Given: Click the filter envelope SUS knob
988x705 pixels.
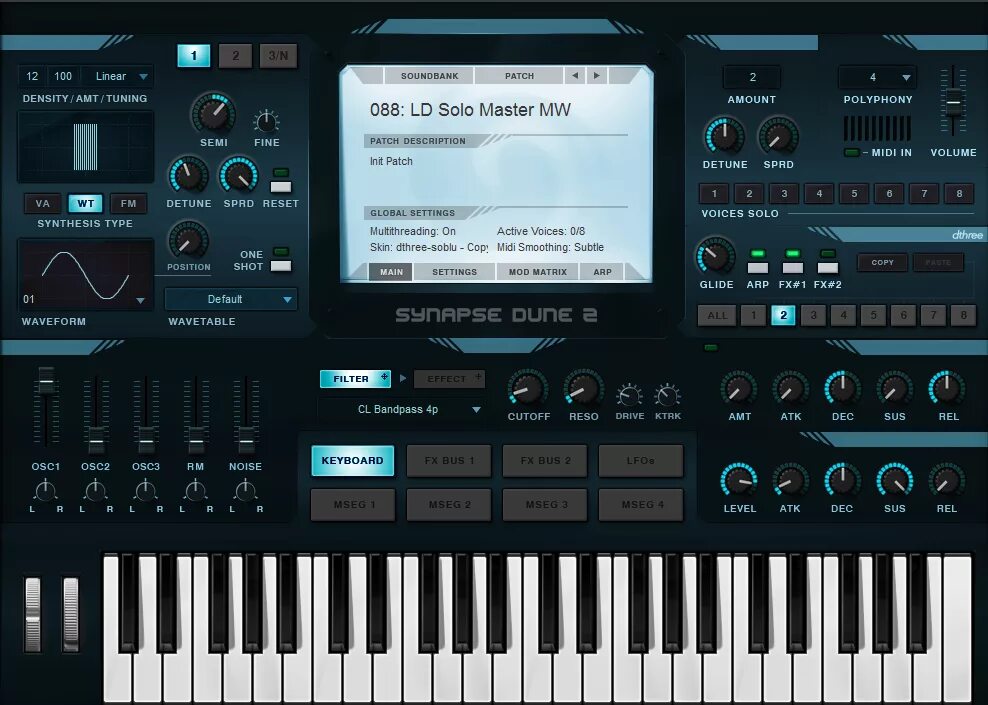Looking at the screenshot, I should (x=894, y=388).
